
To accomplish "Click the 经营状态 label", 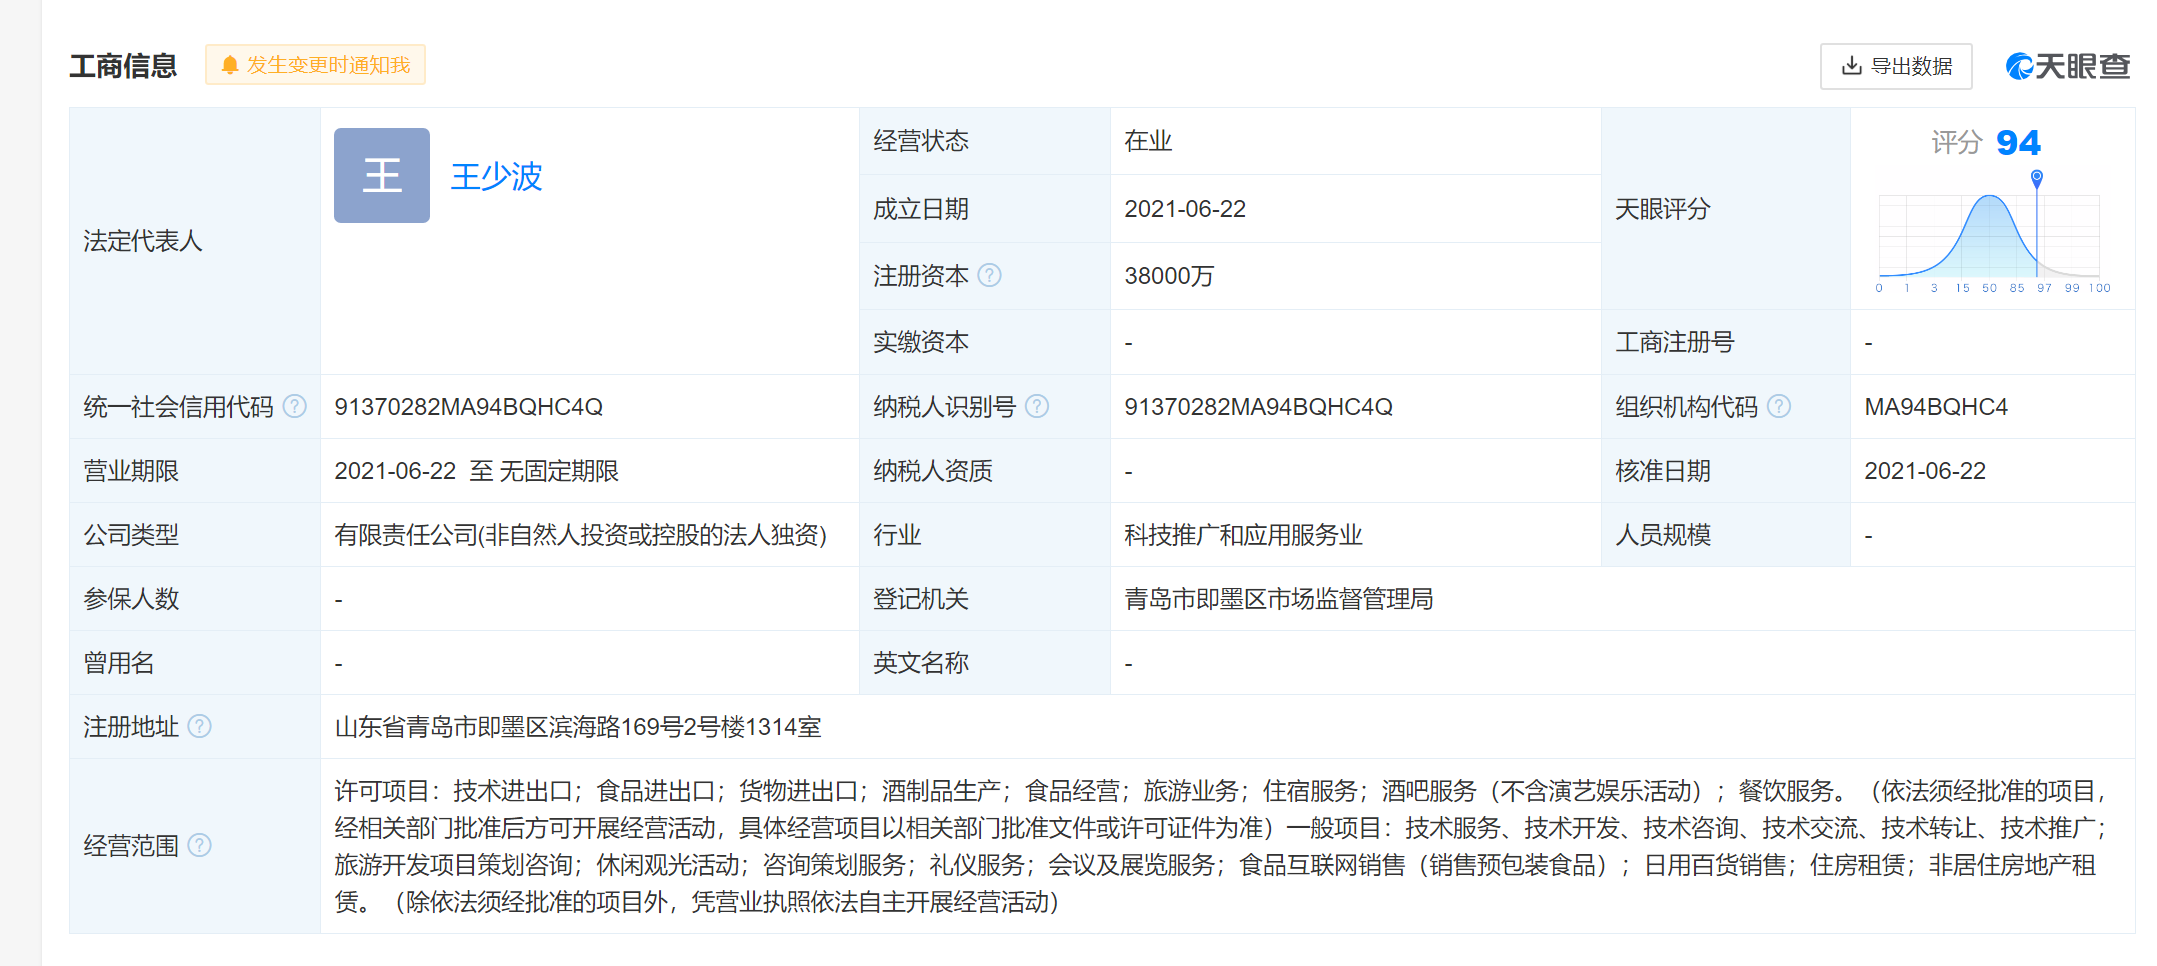I will pyautogui.click(x=921, y=141).
